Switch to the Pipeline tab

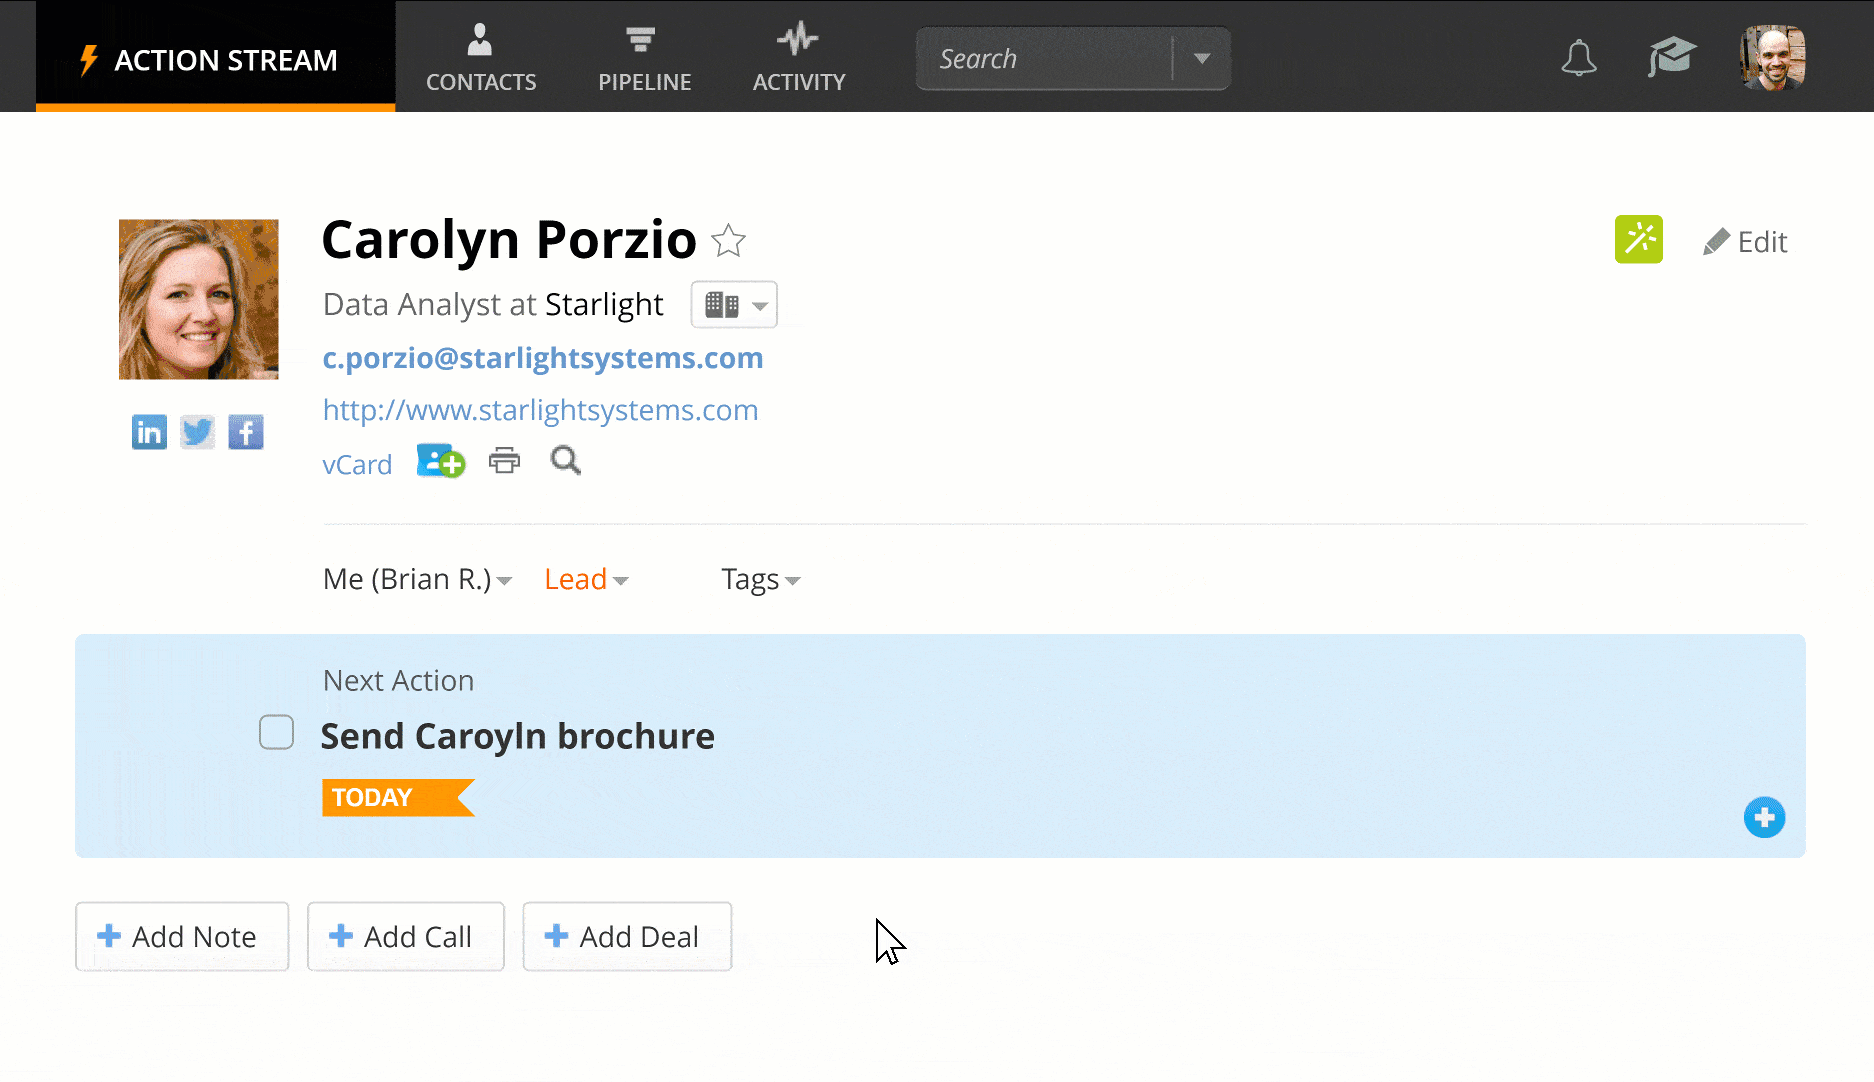click(644, 58)
